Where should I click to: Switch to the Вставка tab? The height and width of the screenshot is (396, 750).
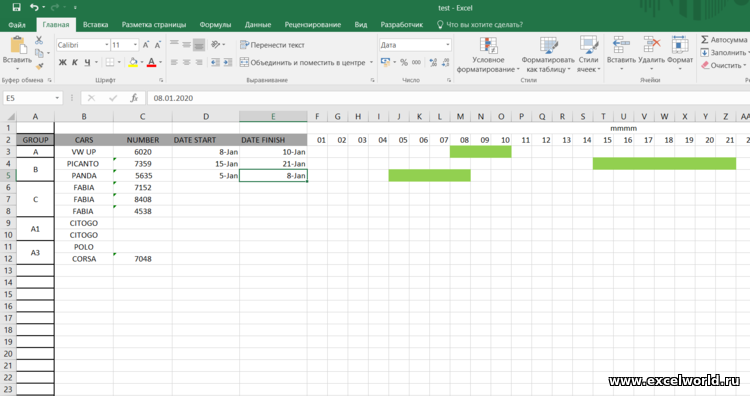pos(95,24)
